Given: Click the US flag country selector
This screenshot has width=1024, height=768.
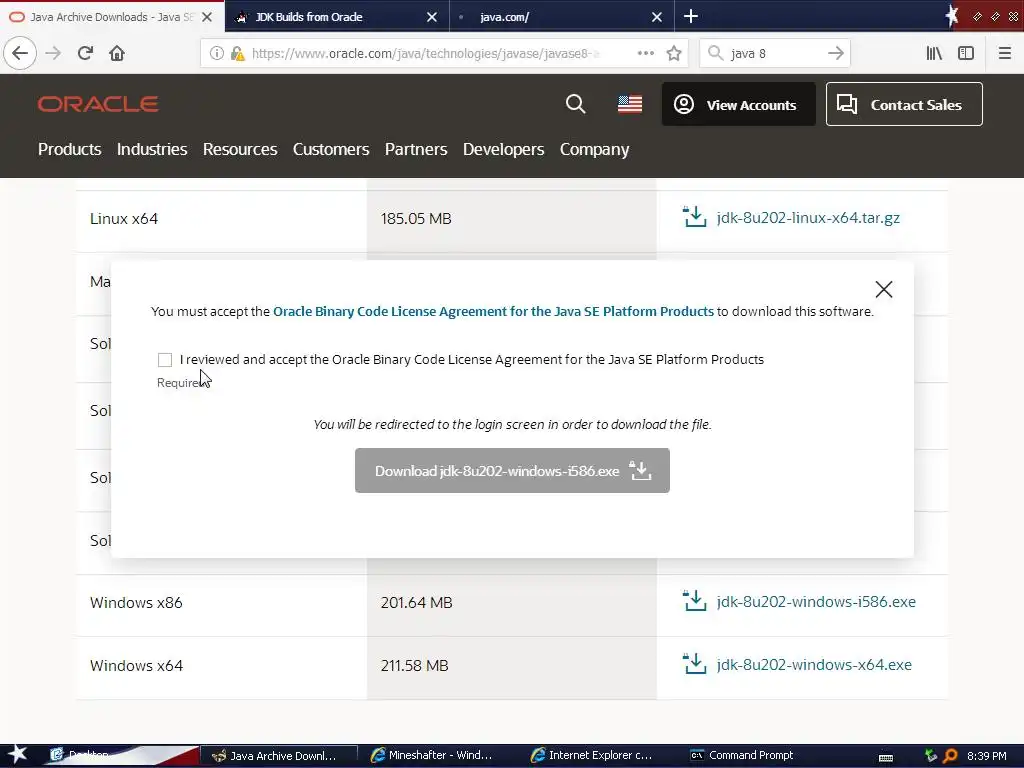Looking at the screenshot, I should pos(630,104).
